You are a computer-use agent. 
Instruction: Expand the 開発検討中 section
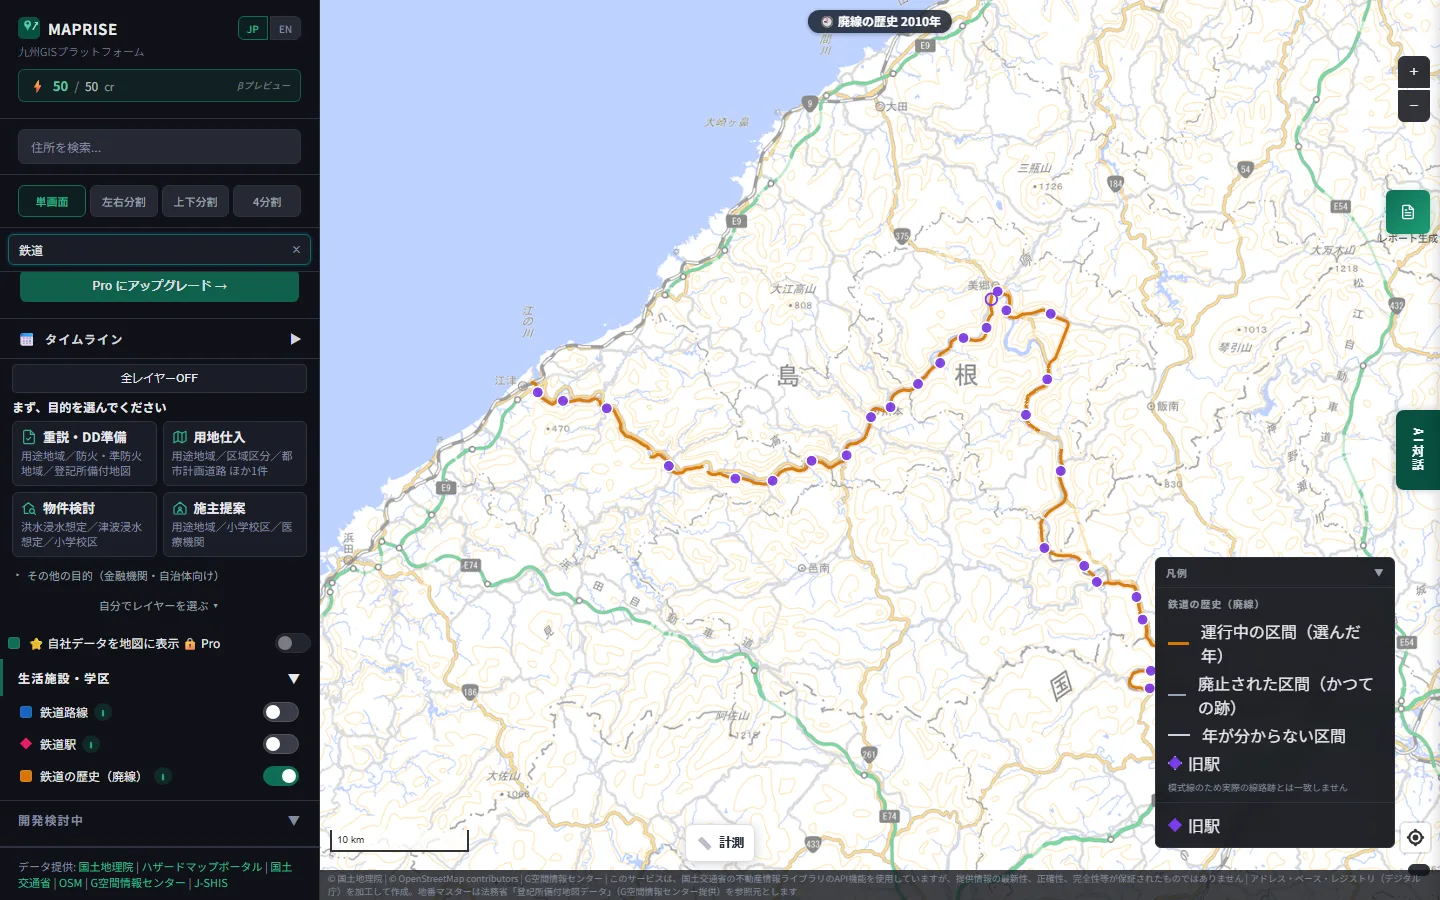pos(294,821)
